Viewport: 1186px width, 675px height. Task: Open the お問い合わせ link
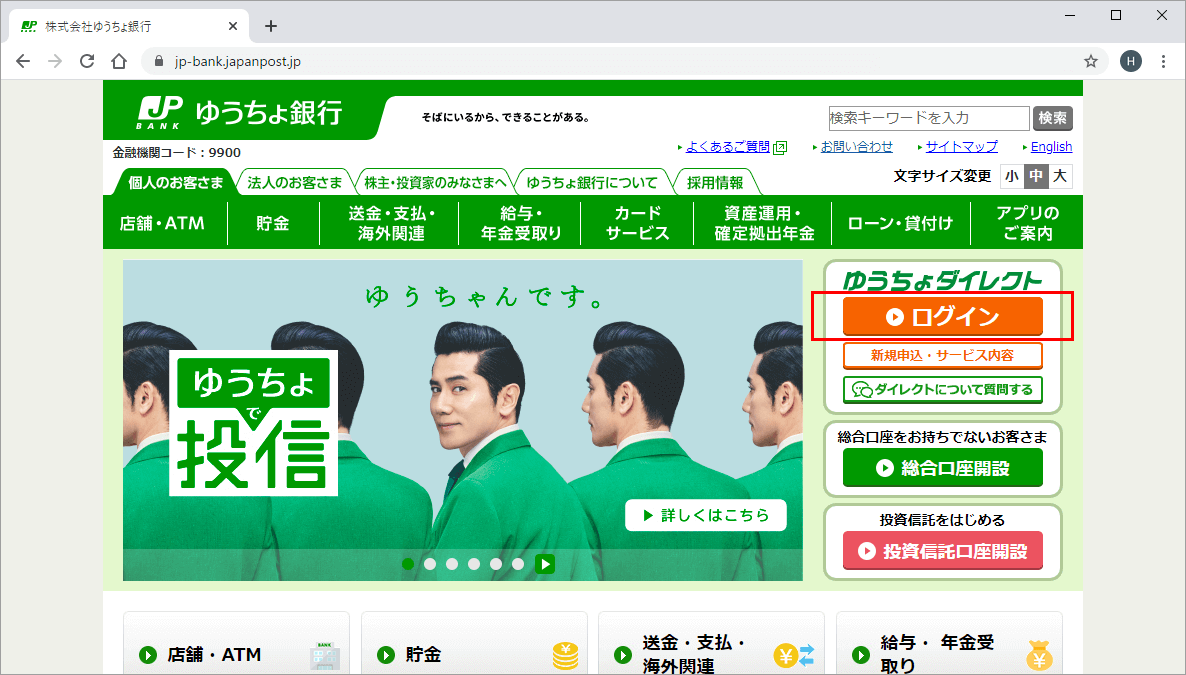click(856, 147)
